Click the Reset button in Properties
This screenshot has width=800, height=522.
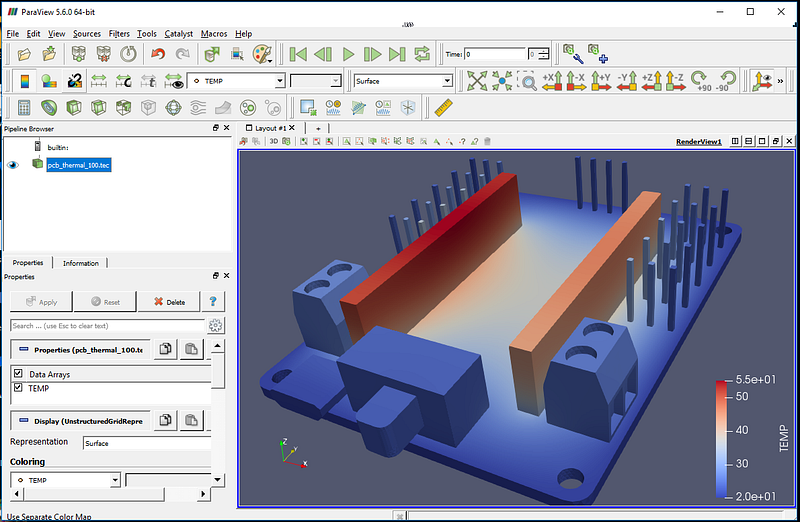[x=104, y=301]
